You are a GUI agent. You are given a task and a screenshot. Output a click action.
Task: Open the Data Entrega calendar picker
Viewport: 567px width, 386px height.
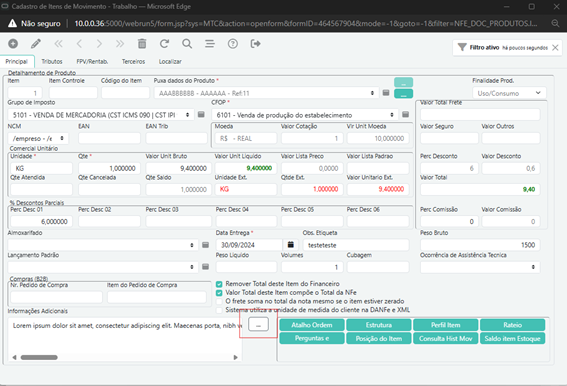[290, 245]
